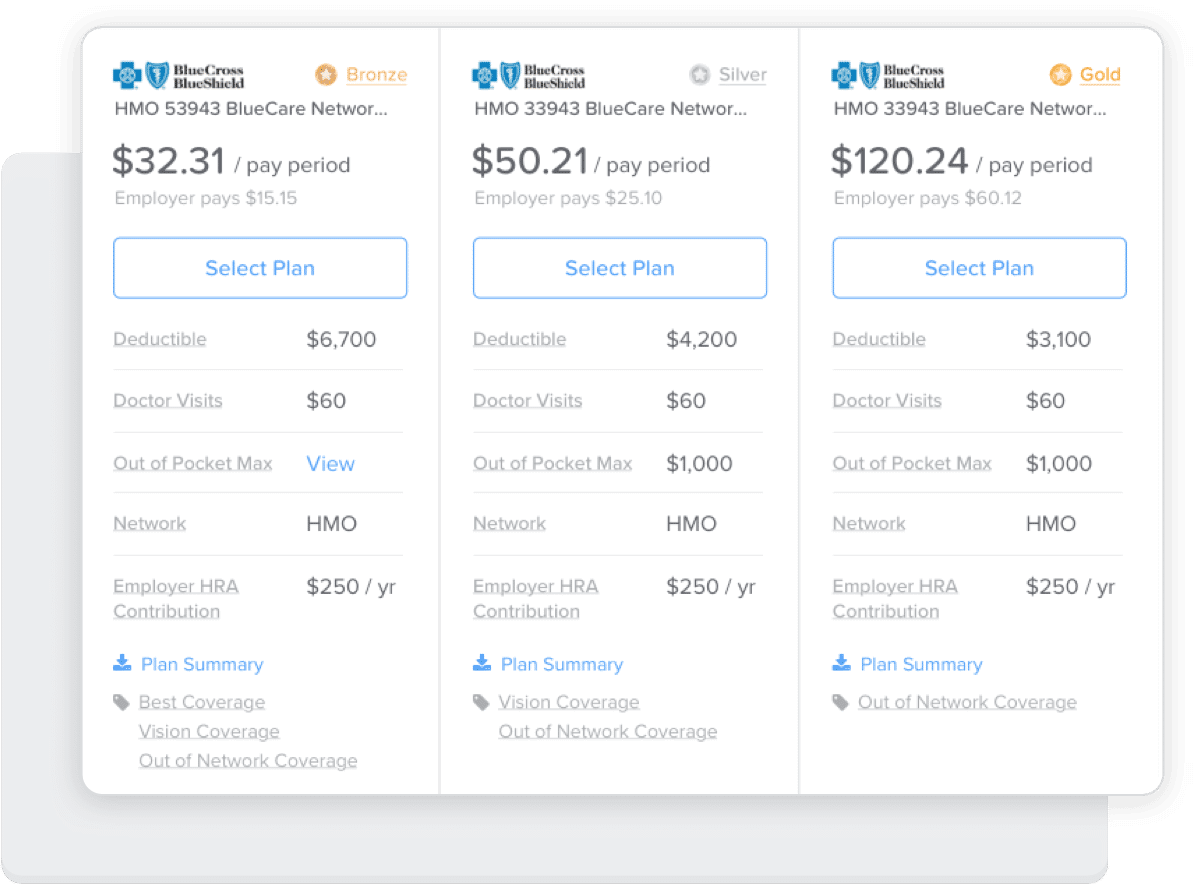Click the Bronze plan name title
Screen dimensions: 1194x884
click(250, 108)
